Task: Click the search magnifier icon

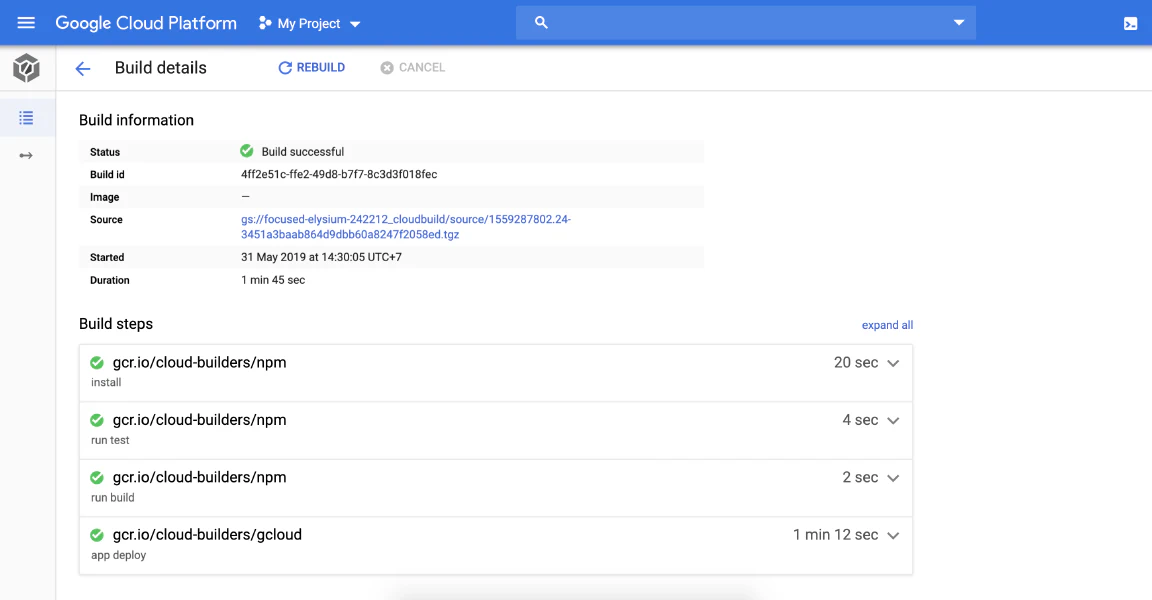Action: (541, 23)
